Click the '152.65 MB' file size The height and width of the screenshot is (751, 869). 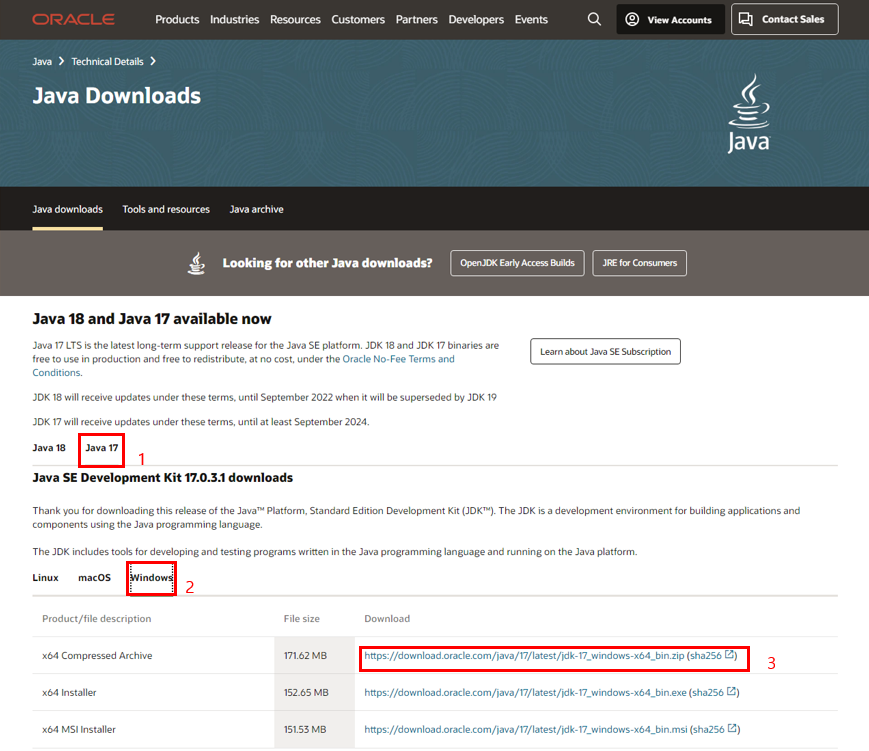306,692
